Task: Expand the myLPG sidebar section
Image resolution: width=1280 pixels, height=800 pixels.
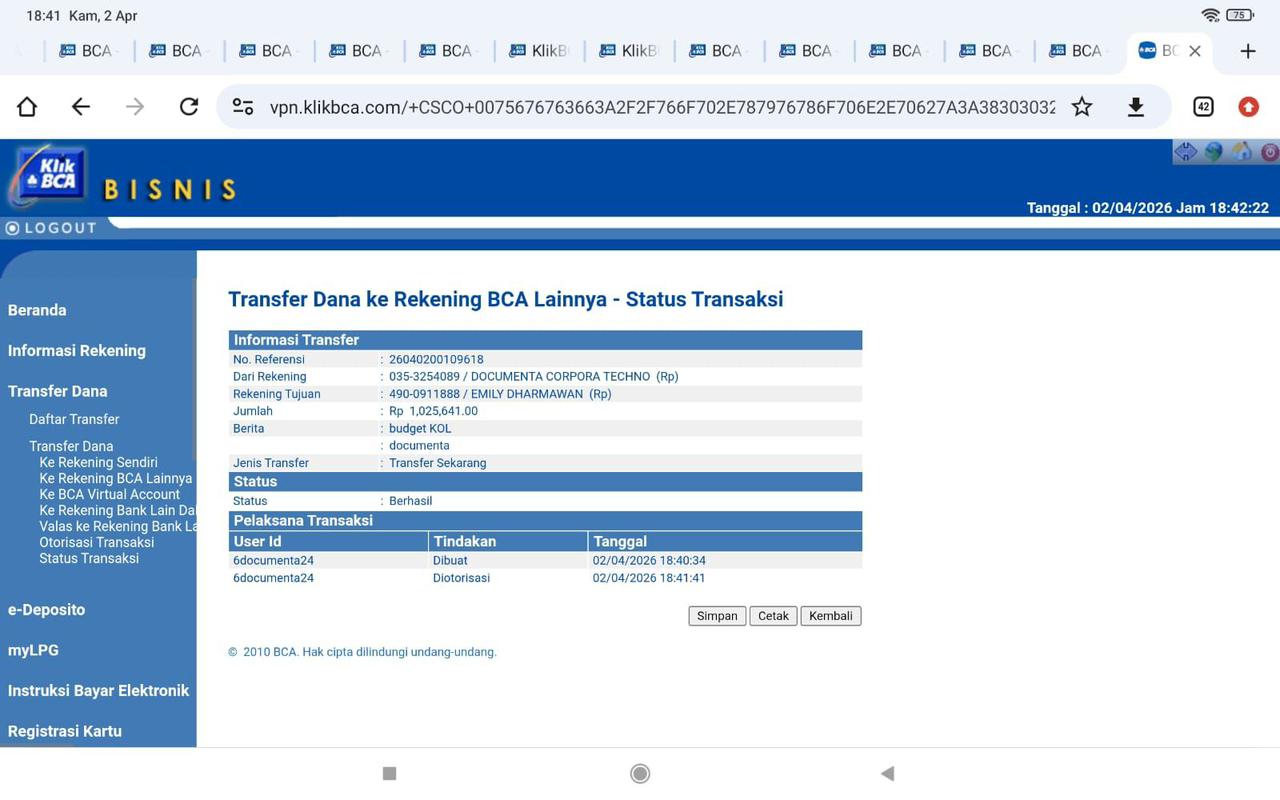Action: 33,650
